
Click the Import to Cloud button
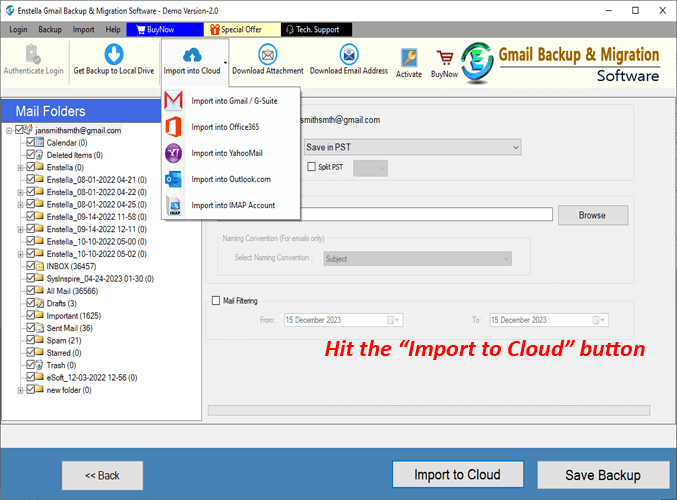(457, 474)
